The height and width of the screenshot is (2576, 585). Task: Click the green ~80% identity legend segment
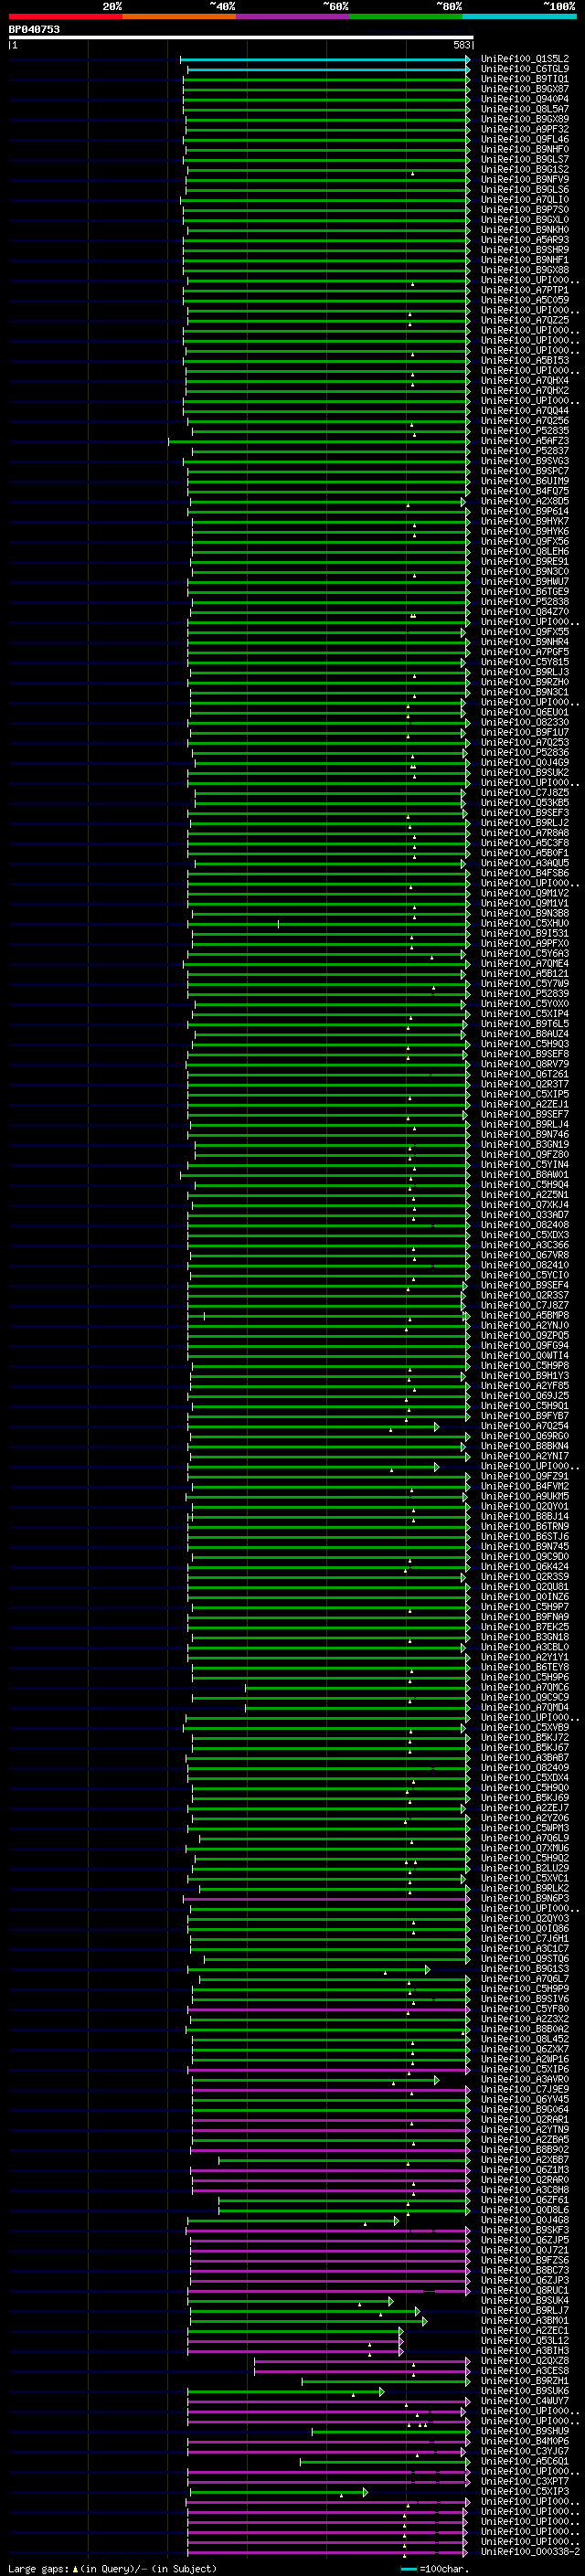(406, 16)
